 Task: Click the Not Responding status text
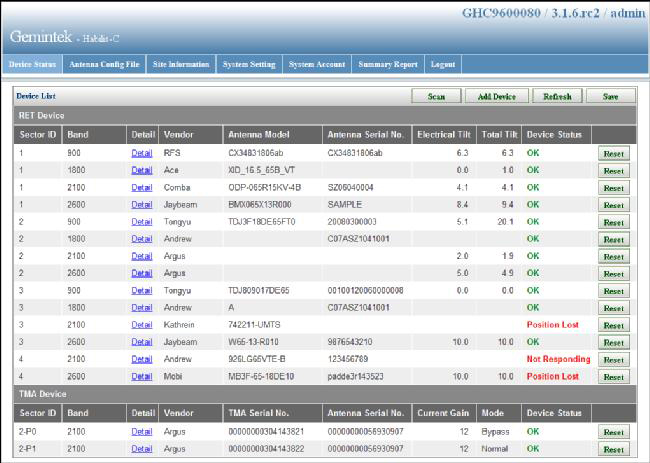pos(558,359)
